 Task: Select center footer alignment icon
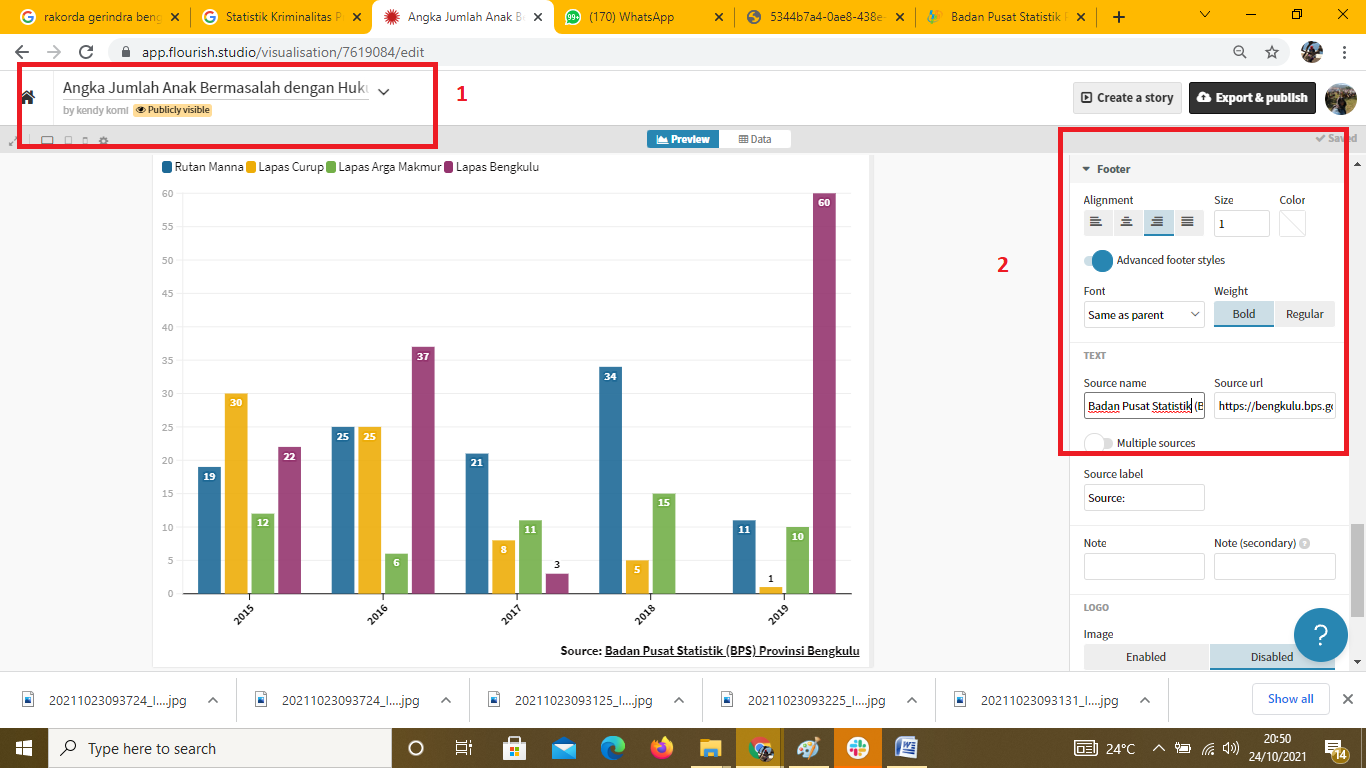tap(1127, 222)
